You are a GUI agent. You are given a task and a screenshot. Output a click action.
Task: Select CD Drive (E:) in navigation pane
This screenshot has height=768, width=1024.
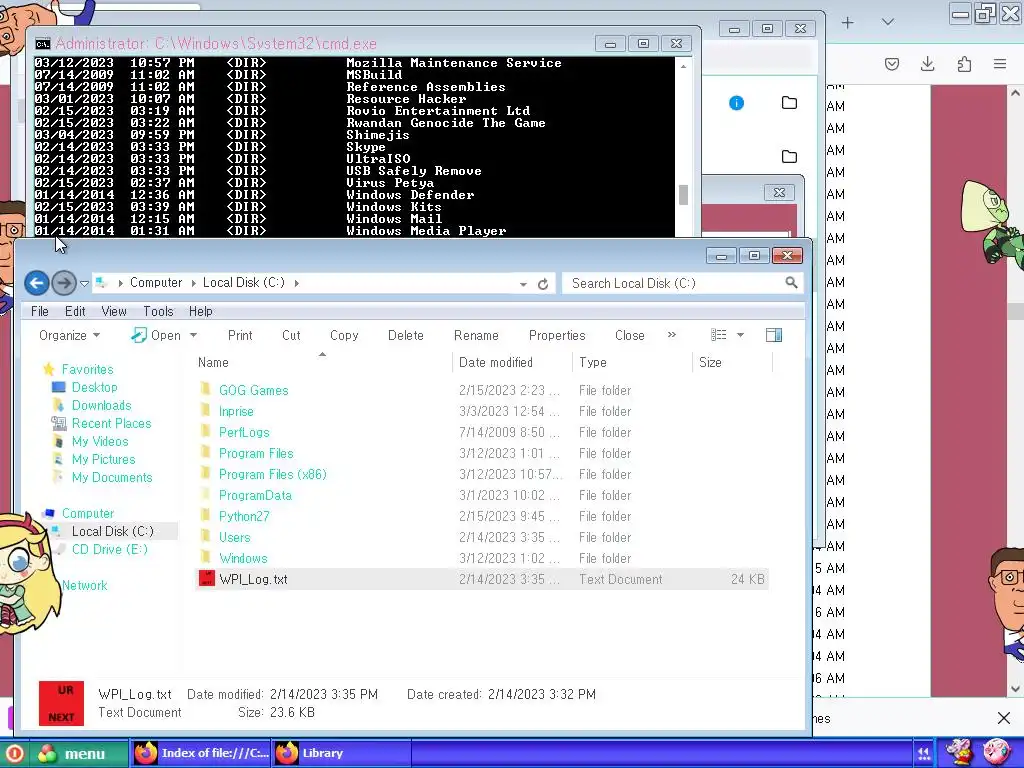(110, 549)
